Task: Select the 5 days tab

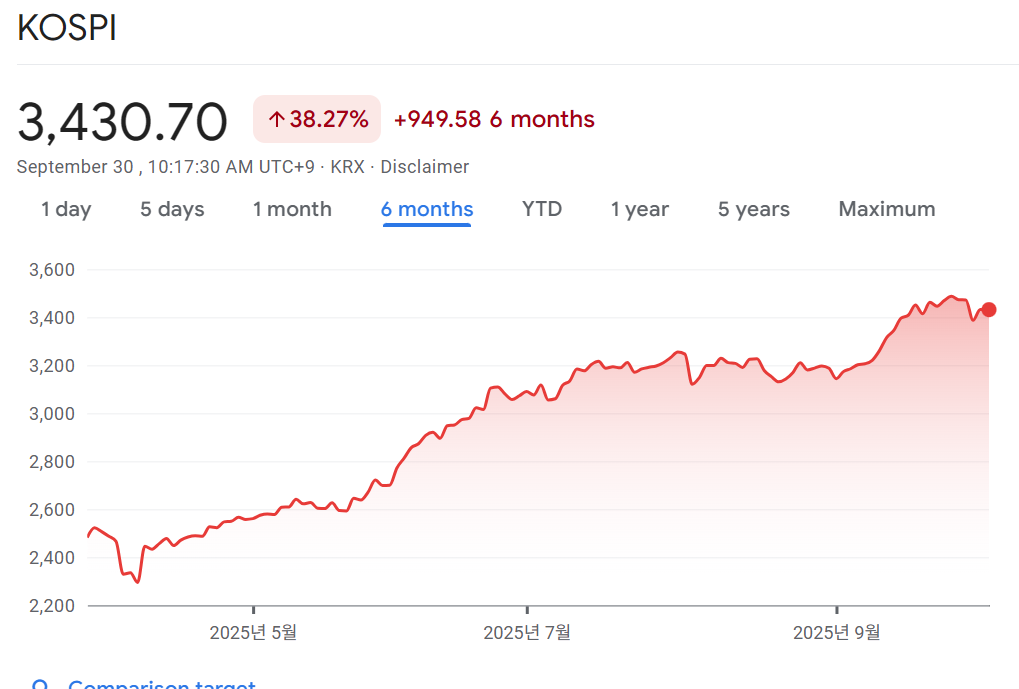Action: [172, 209]
